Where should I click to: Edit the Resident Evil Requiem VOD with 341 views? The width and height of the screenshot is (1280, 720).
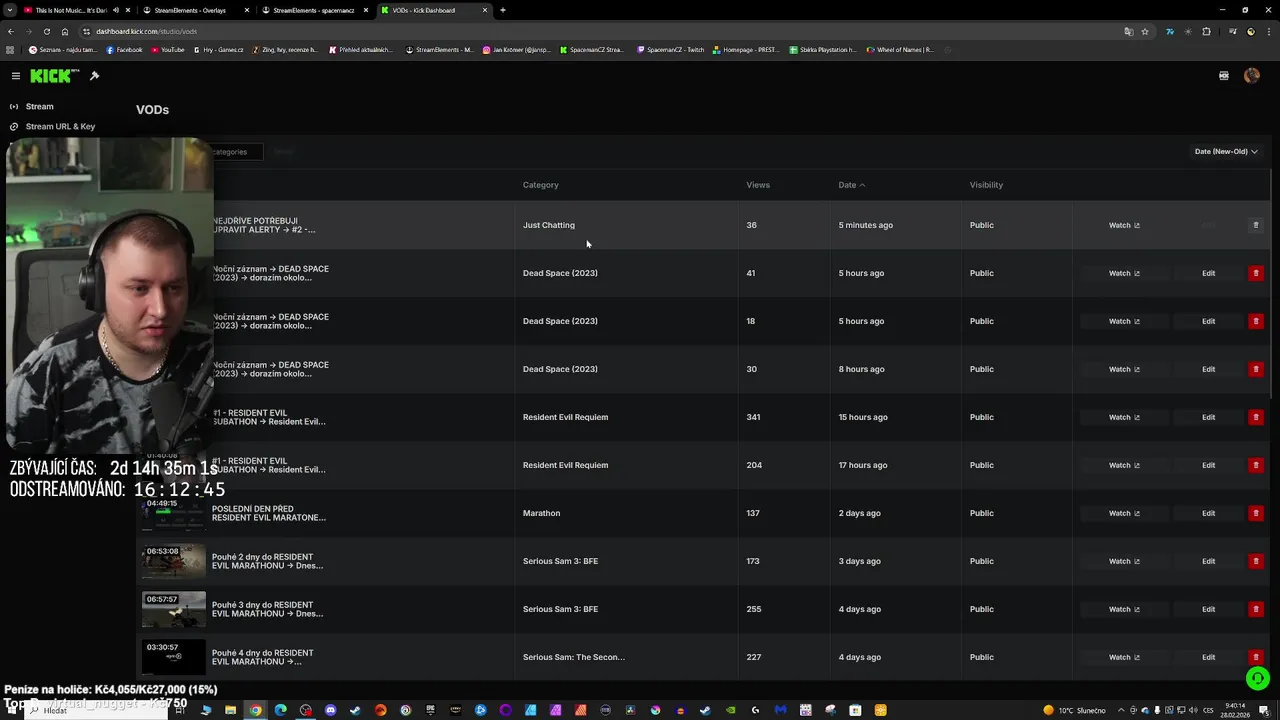click(1208, 417)
